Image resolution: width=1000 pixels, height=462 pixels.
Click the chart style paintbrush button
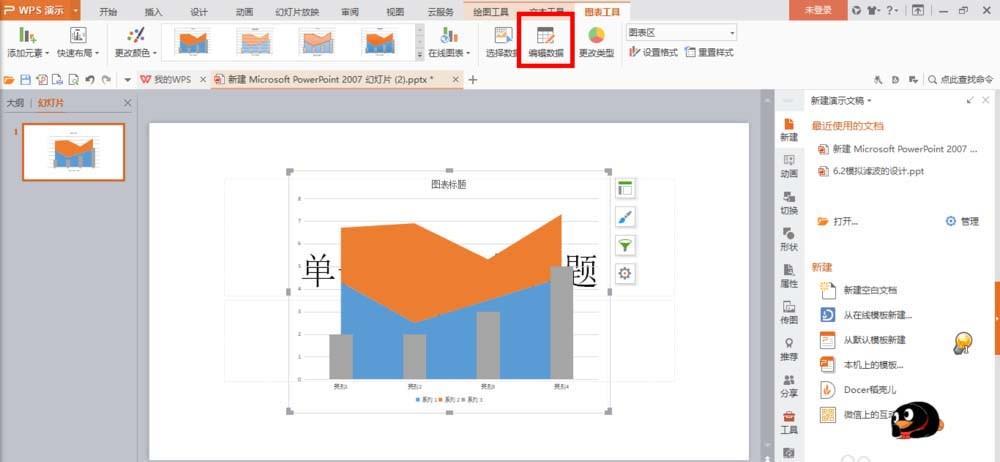[x=626, y=217]
